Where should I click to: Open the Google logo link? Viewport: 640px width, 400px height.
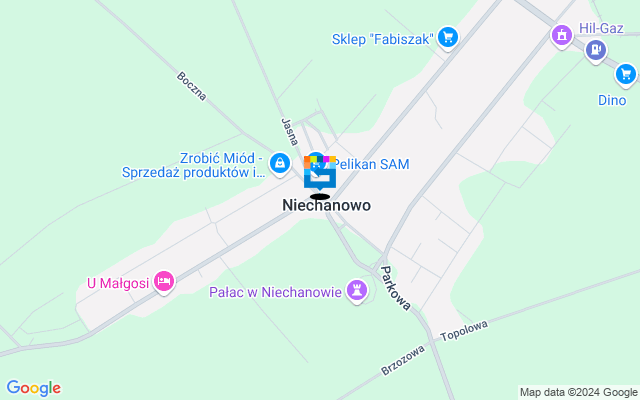click(34, 388)
